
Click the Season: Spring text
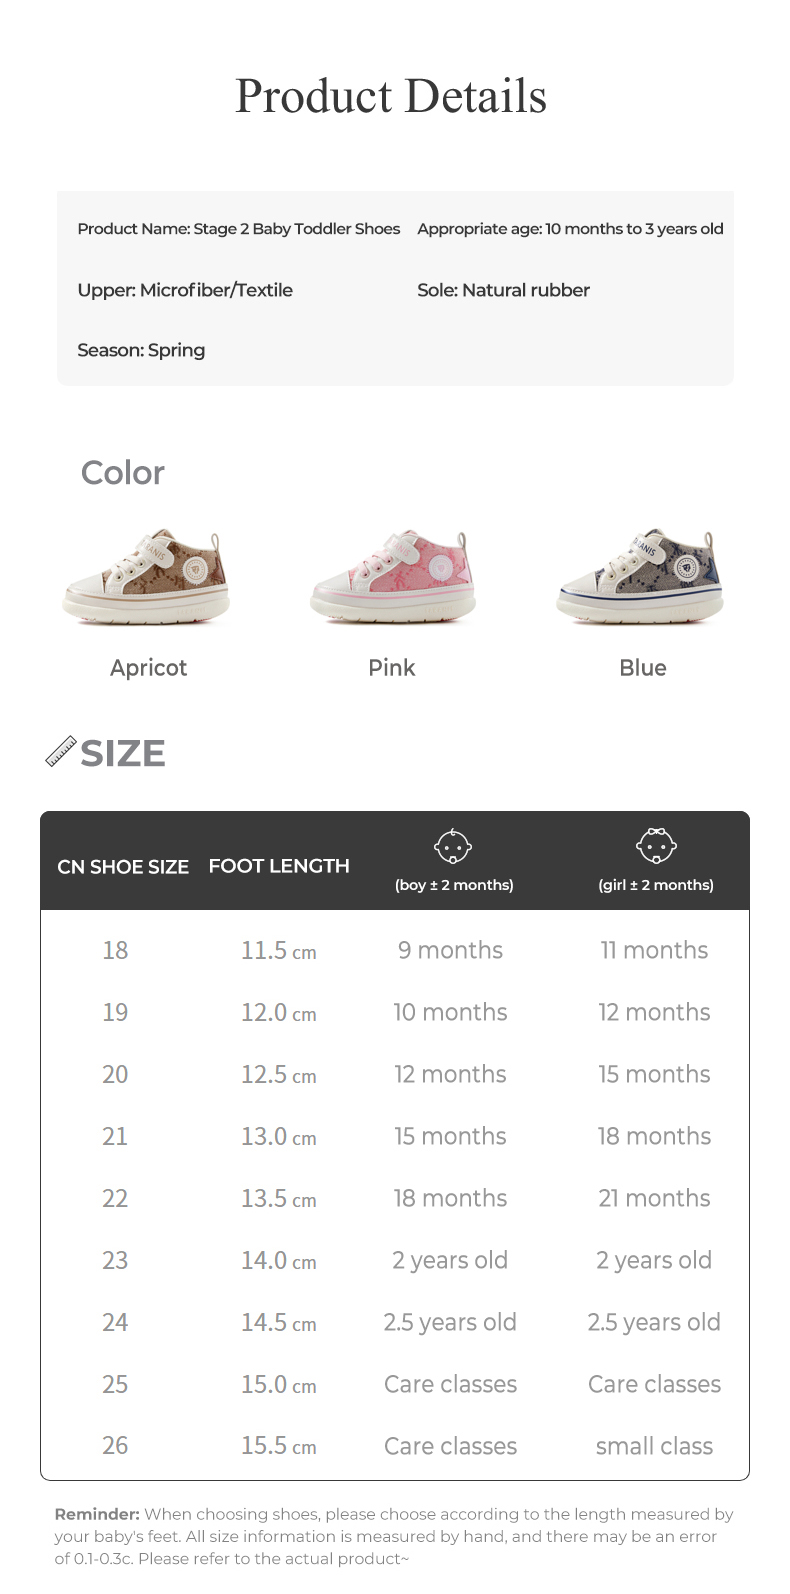click(x=141, y=350)
